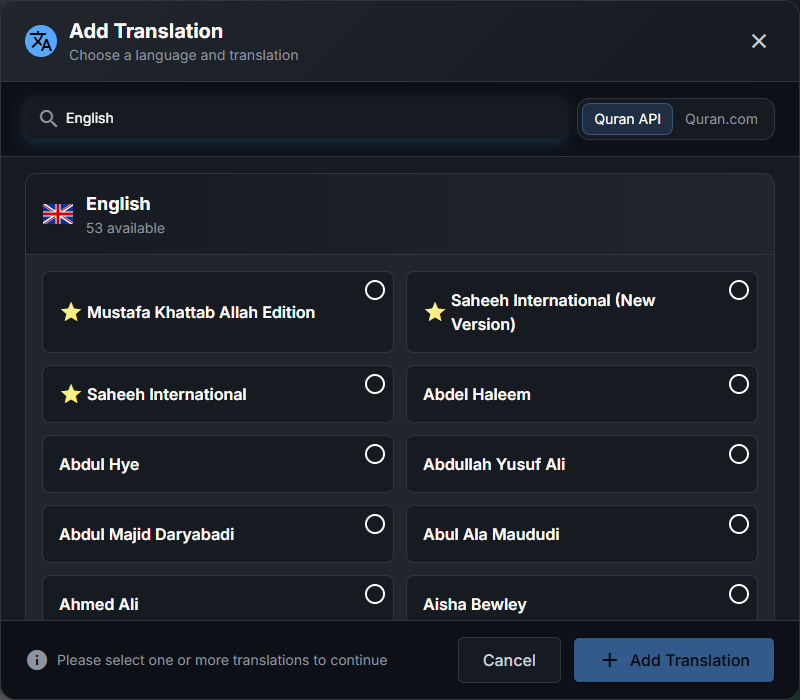Click star icon on Saheeh International (New Version)
The height and width of the screenshot is (700, 800).
tap(435, 312)
